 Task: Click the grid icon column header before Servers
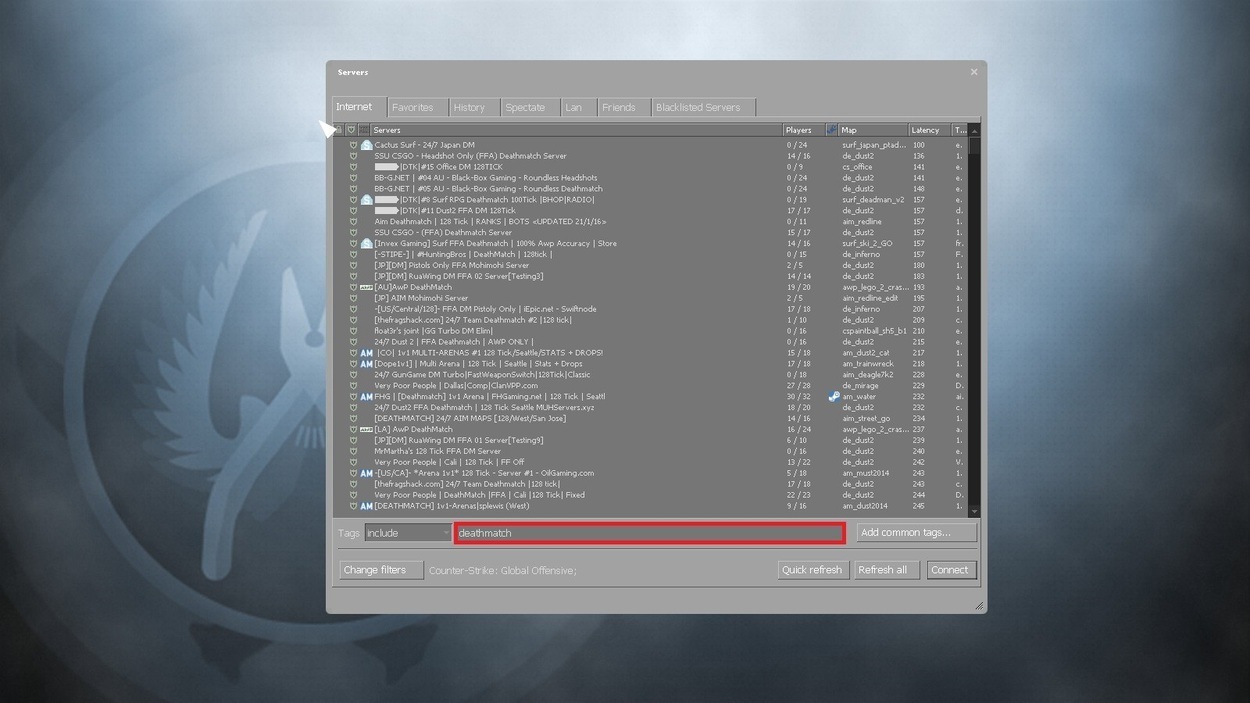tap(364, 130)
